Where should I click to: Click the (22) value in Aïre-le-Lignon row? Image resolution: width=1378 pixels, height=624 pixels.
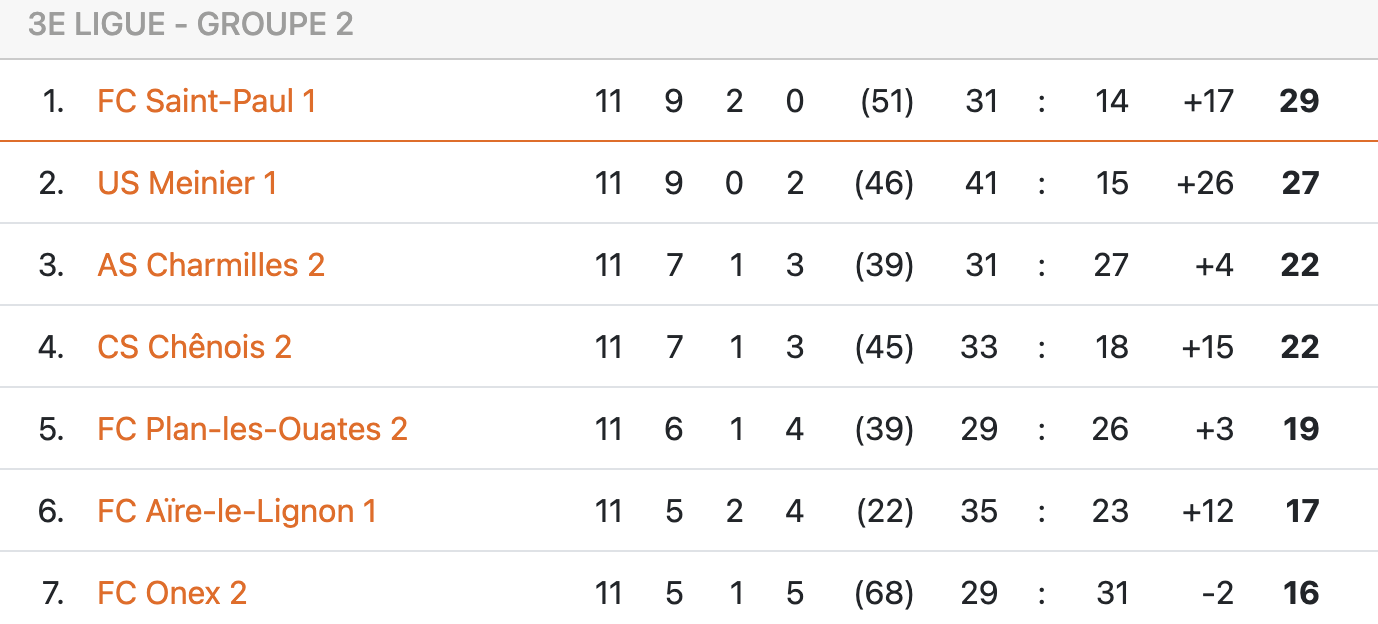[x=884, y=511]
